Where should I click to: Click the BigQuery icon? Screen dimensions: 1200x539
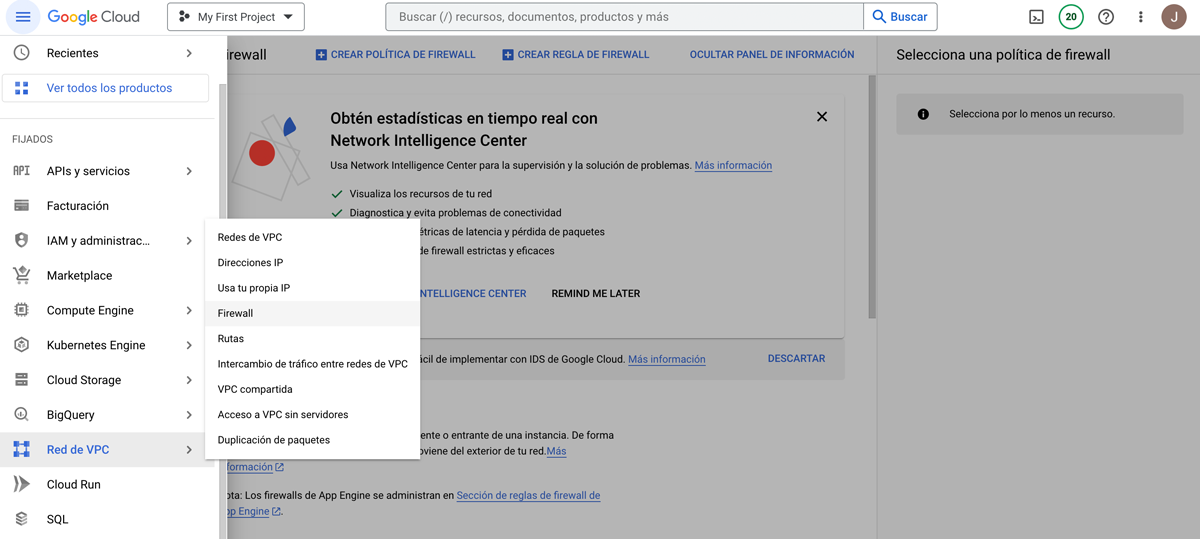21,415
